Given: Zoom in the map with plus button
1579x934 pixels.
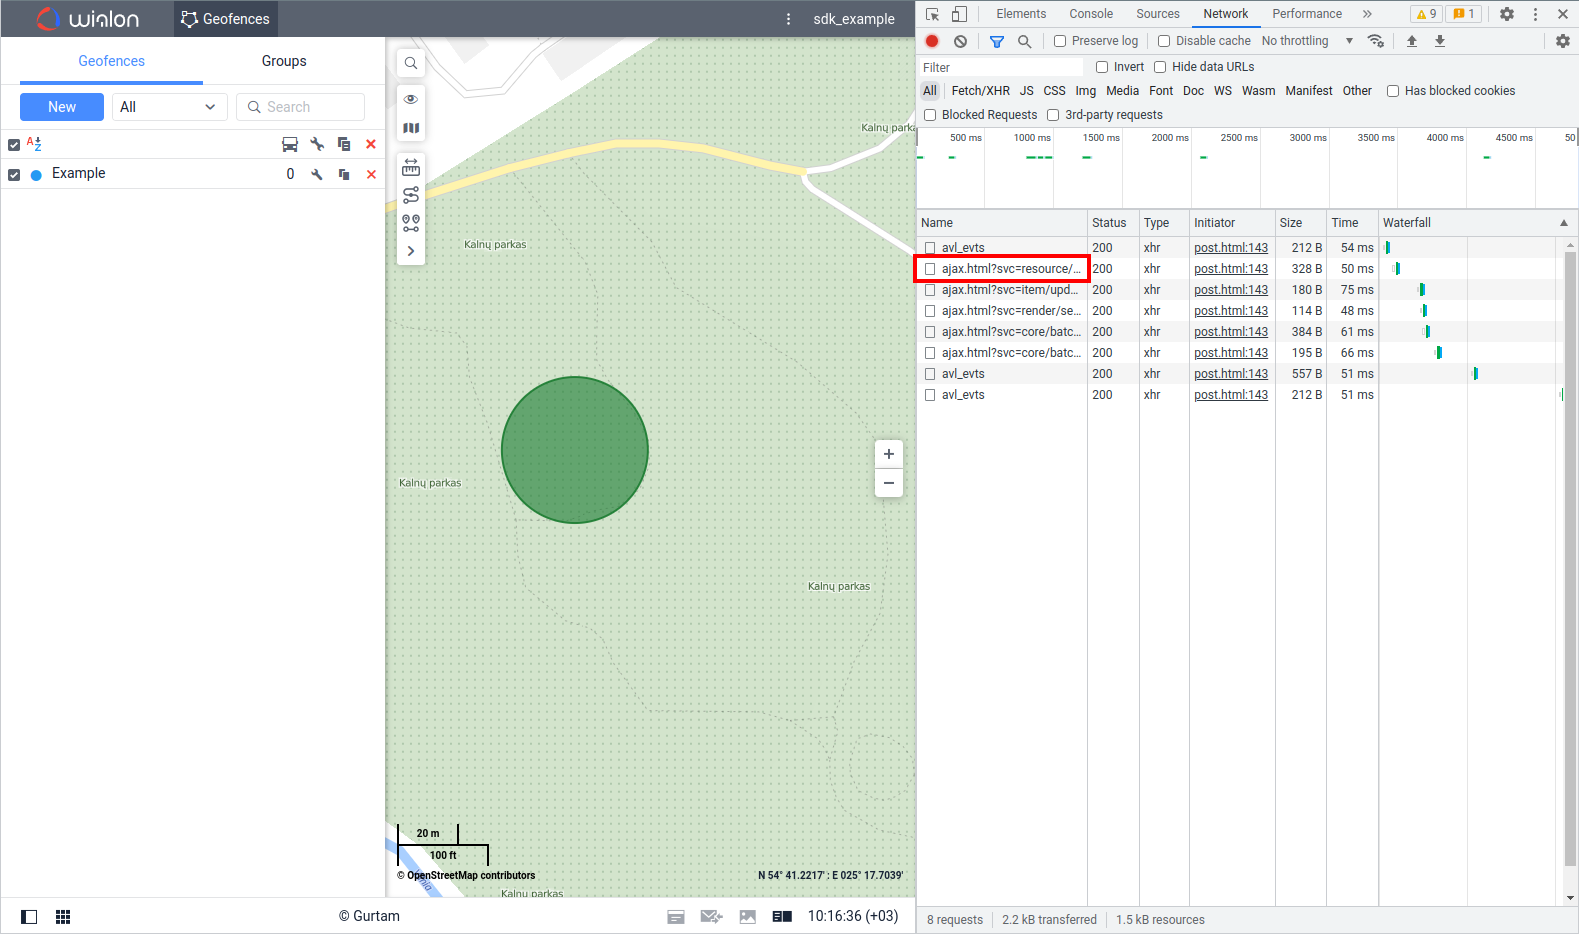Looking at the screenshot, I should tap(888, 454).
